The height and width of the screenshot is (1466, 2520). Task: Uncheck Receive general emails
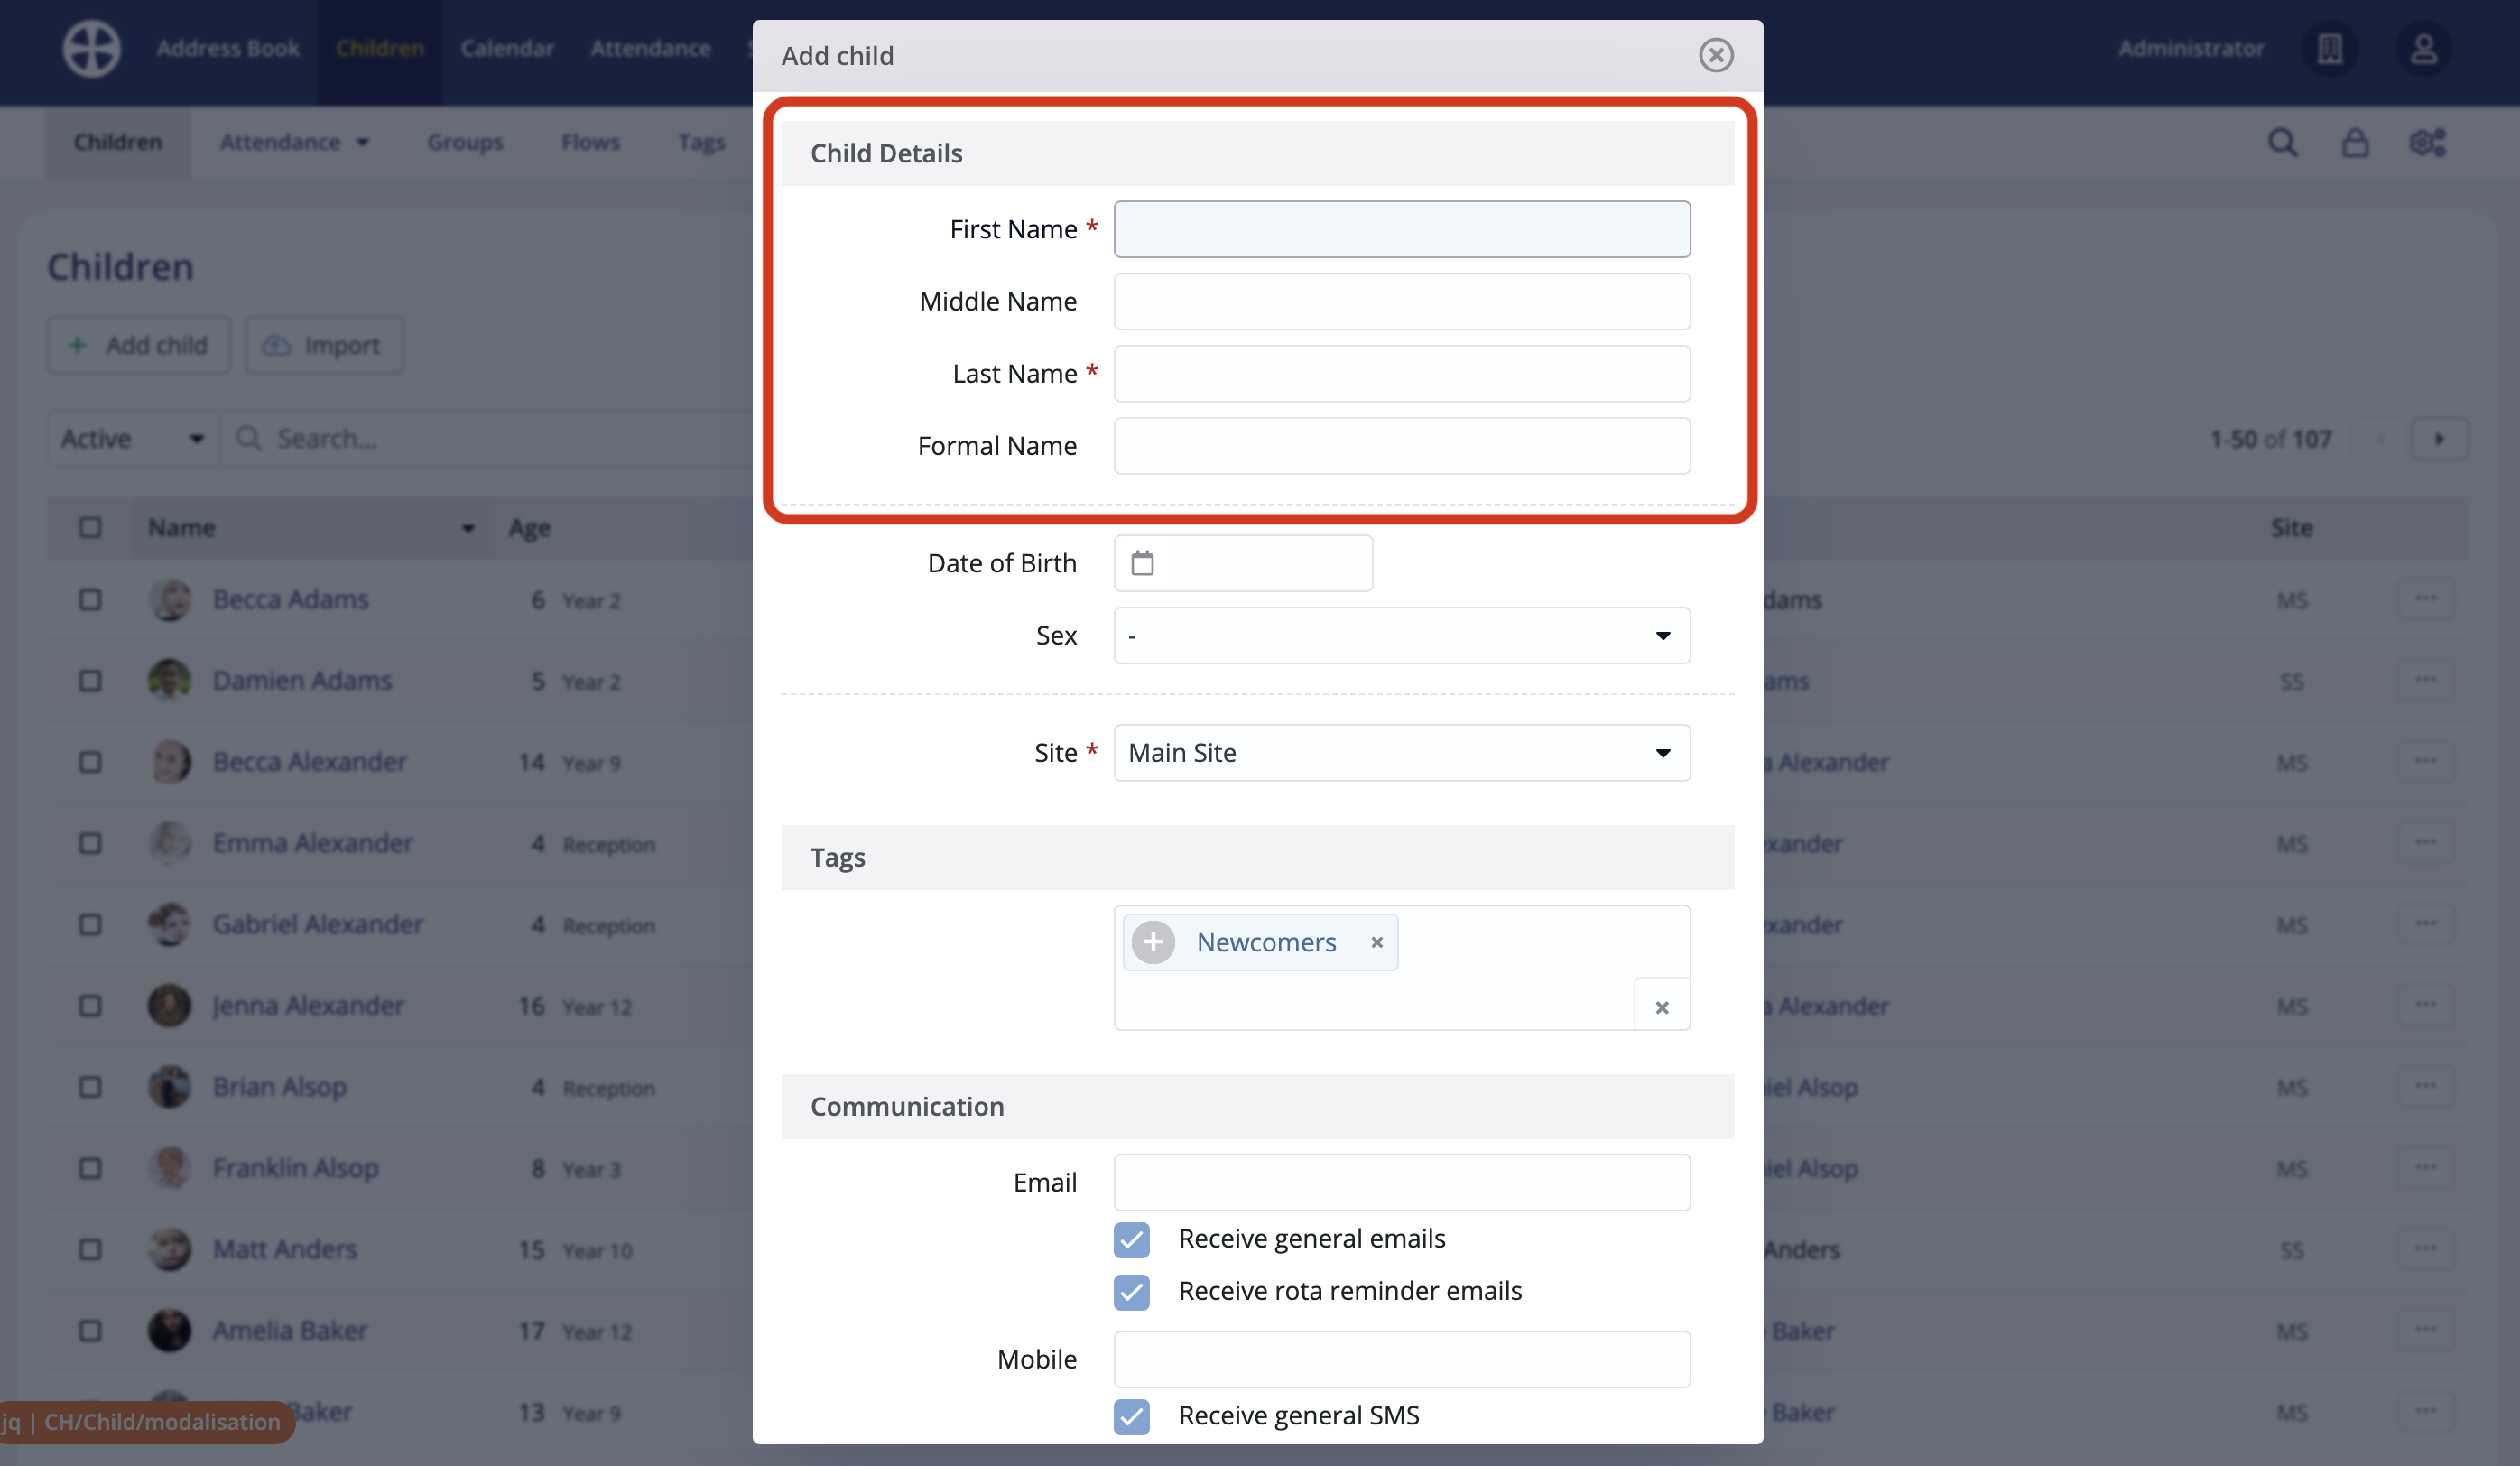click(1132, 1239)
